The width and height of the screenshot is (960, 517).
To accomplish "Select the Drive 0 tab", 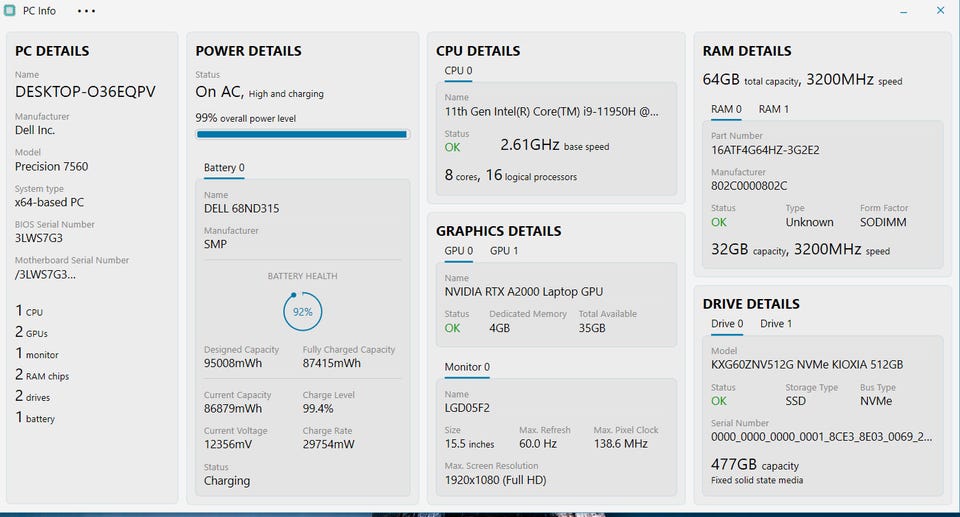I will [727, 323].
